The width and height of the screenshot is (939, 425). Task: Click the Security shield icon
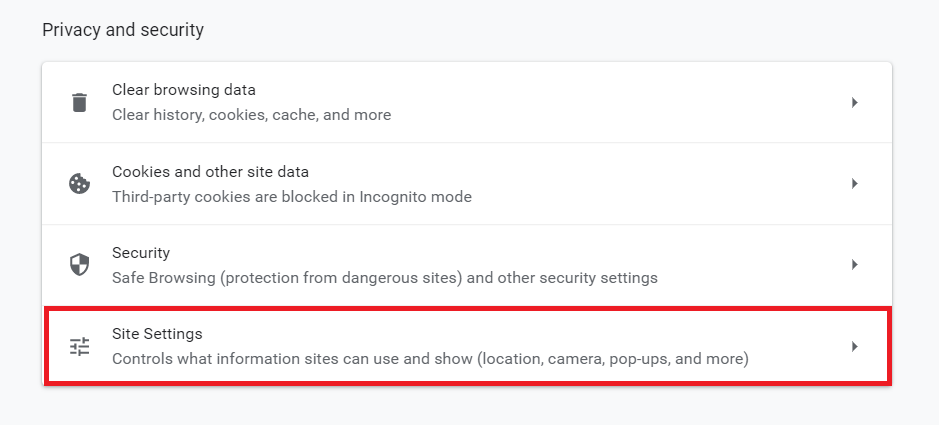[x=79, y=265]
